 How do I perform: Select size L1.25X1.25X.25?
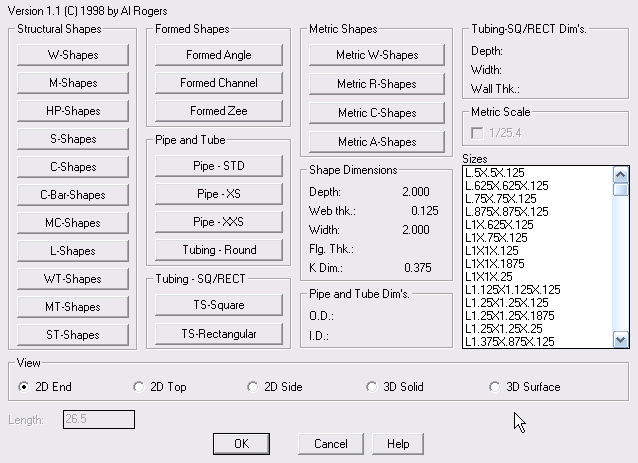coord(537,329)
